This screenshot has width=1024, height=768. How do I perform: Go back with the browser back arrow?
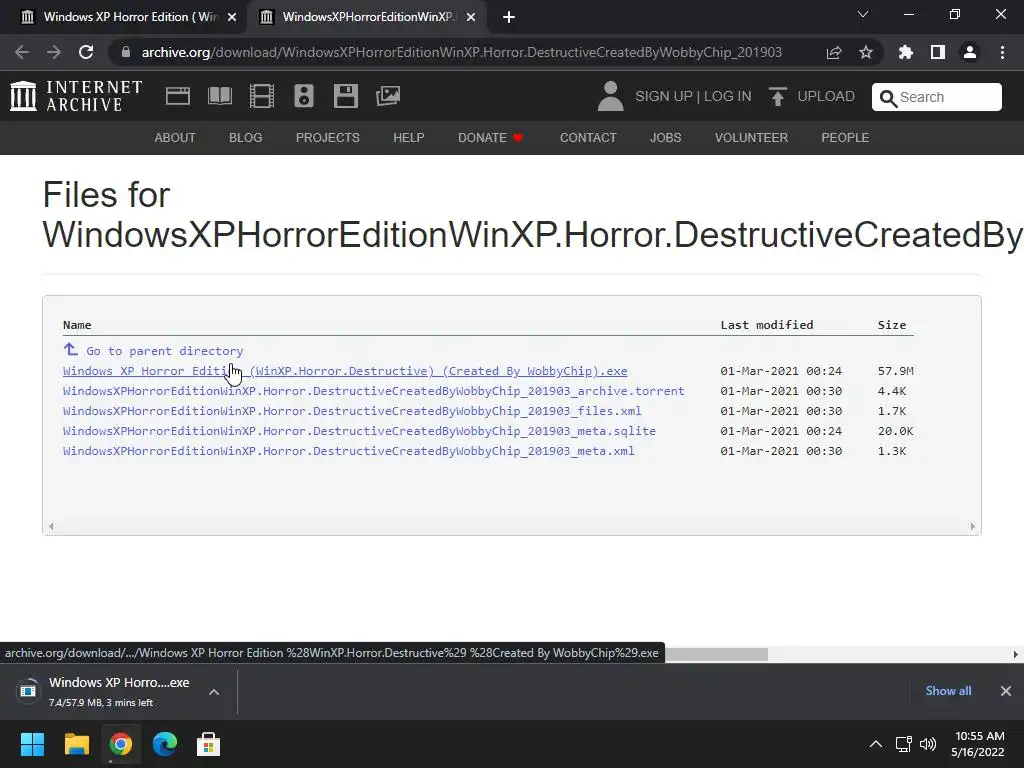(22, 52)
